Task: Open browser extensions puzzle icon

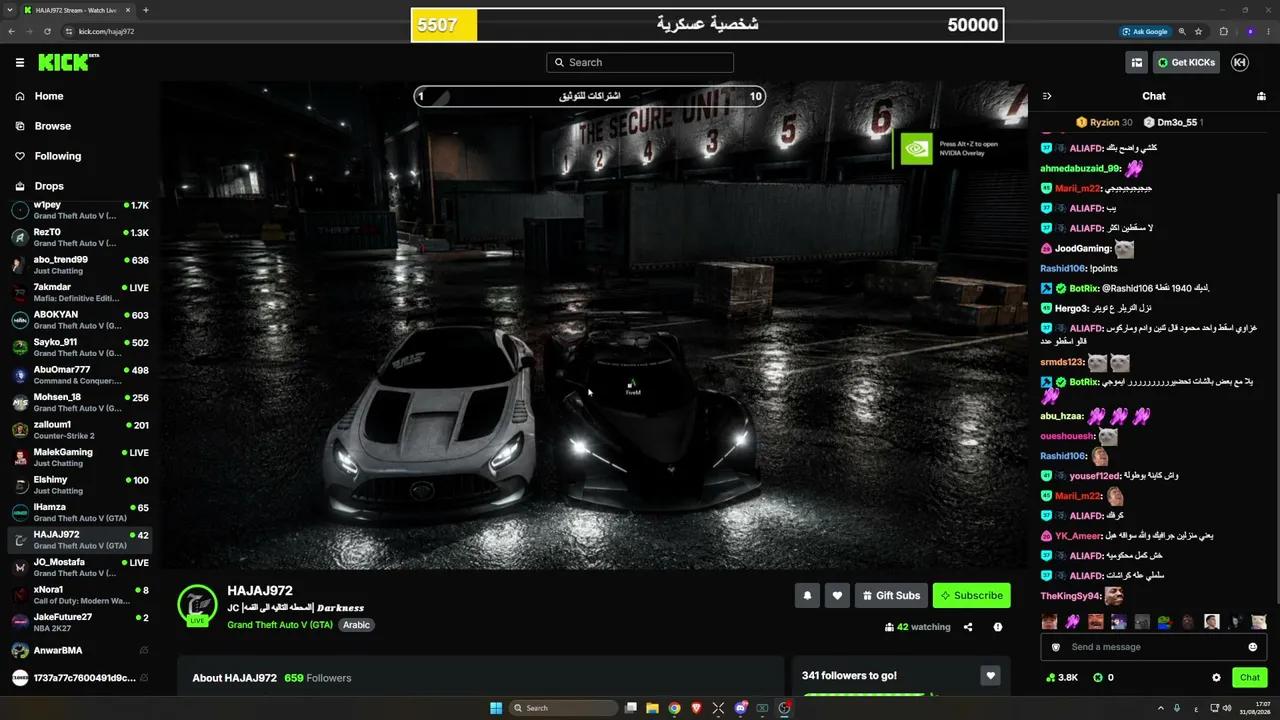Action: 1225,31
